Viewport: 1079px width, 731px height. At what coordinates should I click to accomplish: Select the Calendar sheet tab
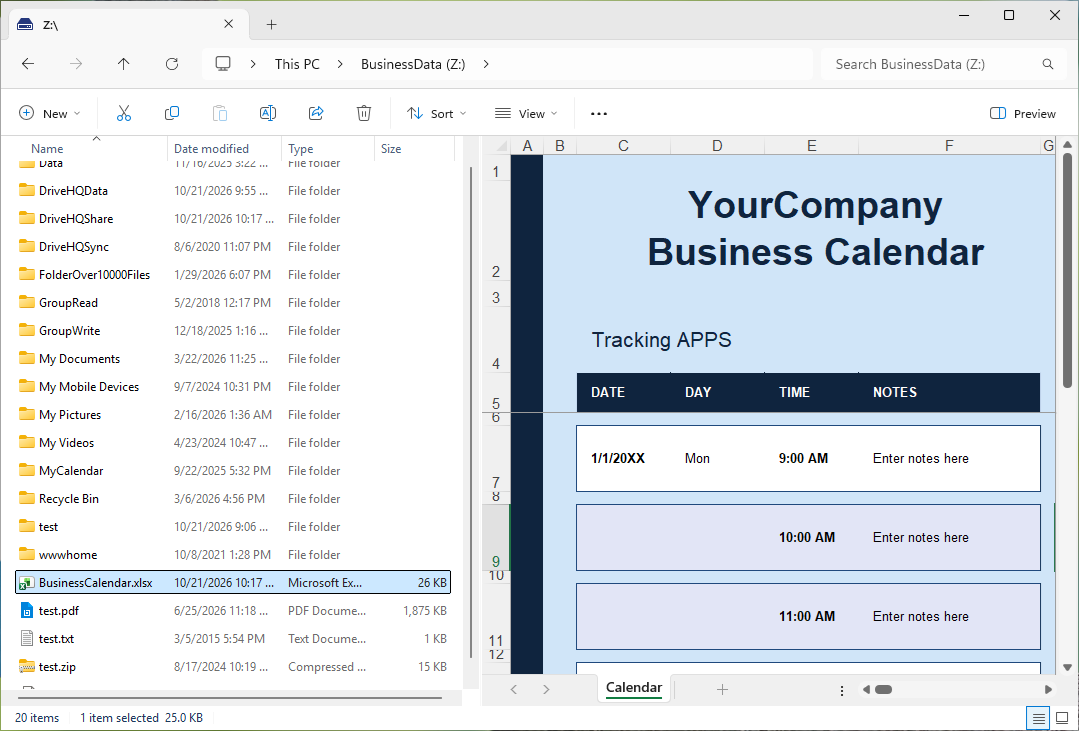[x=634, y=688]
